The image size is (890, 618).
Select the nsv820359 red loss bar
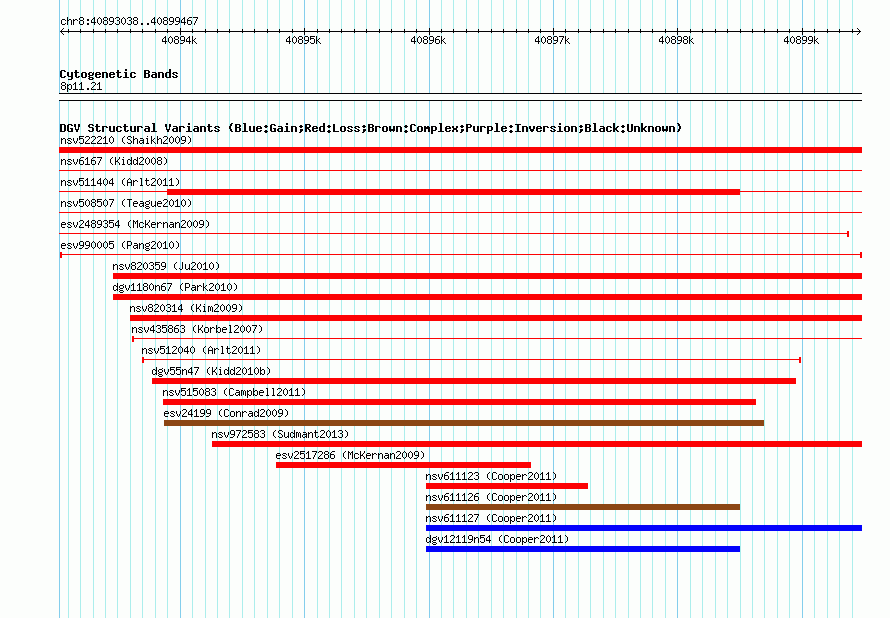coord(488,276)
